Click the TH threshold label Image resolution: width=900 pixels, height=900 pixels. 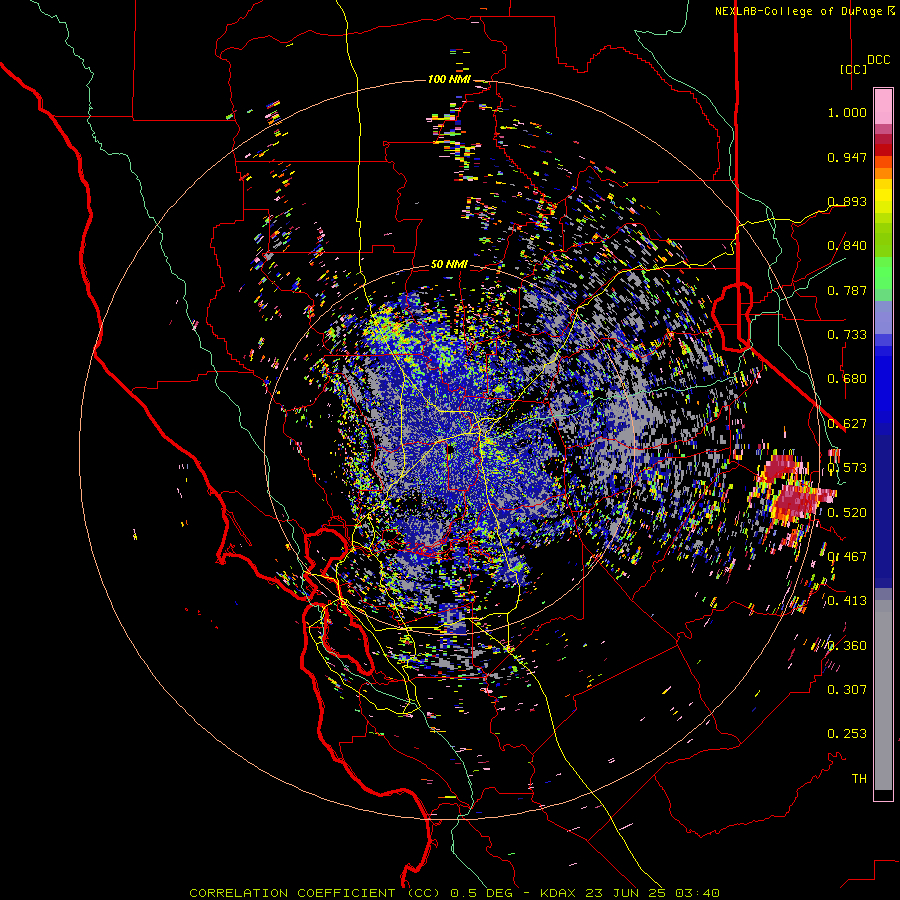pos(859,779)
